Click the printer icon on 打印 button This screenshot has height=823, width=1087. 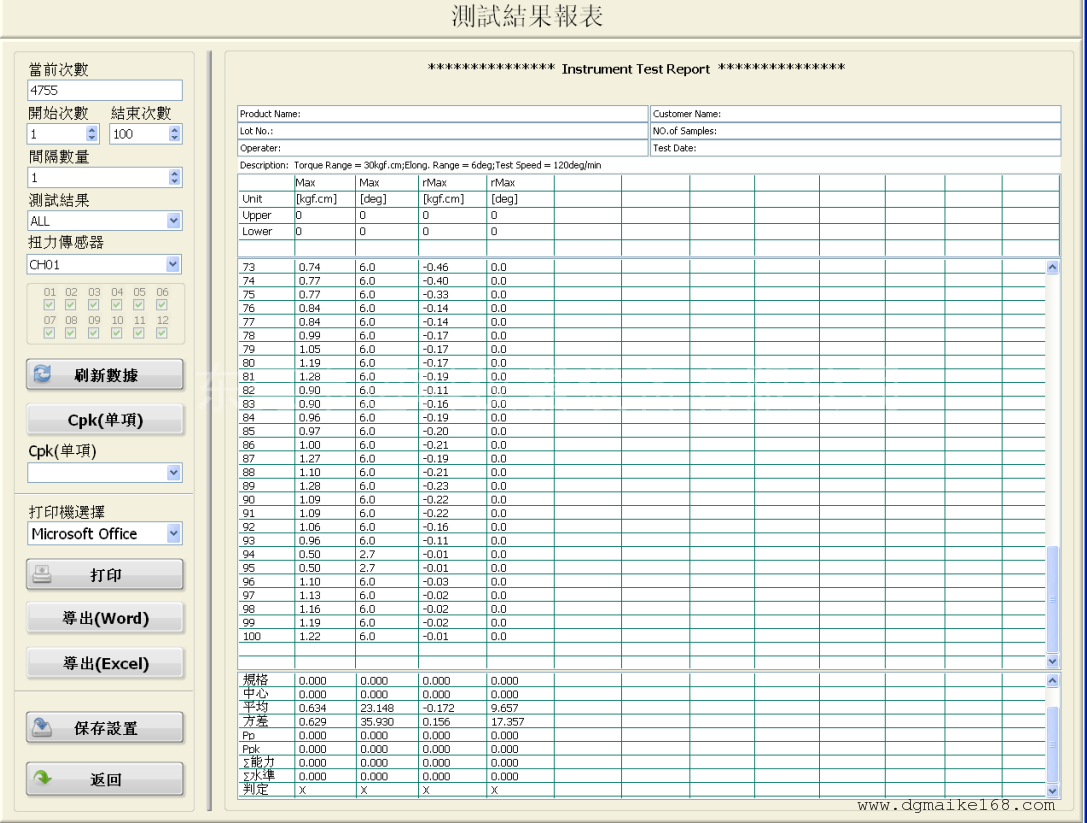click(x=43, y=574)
